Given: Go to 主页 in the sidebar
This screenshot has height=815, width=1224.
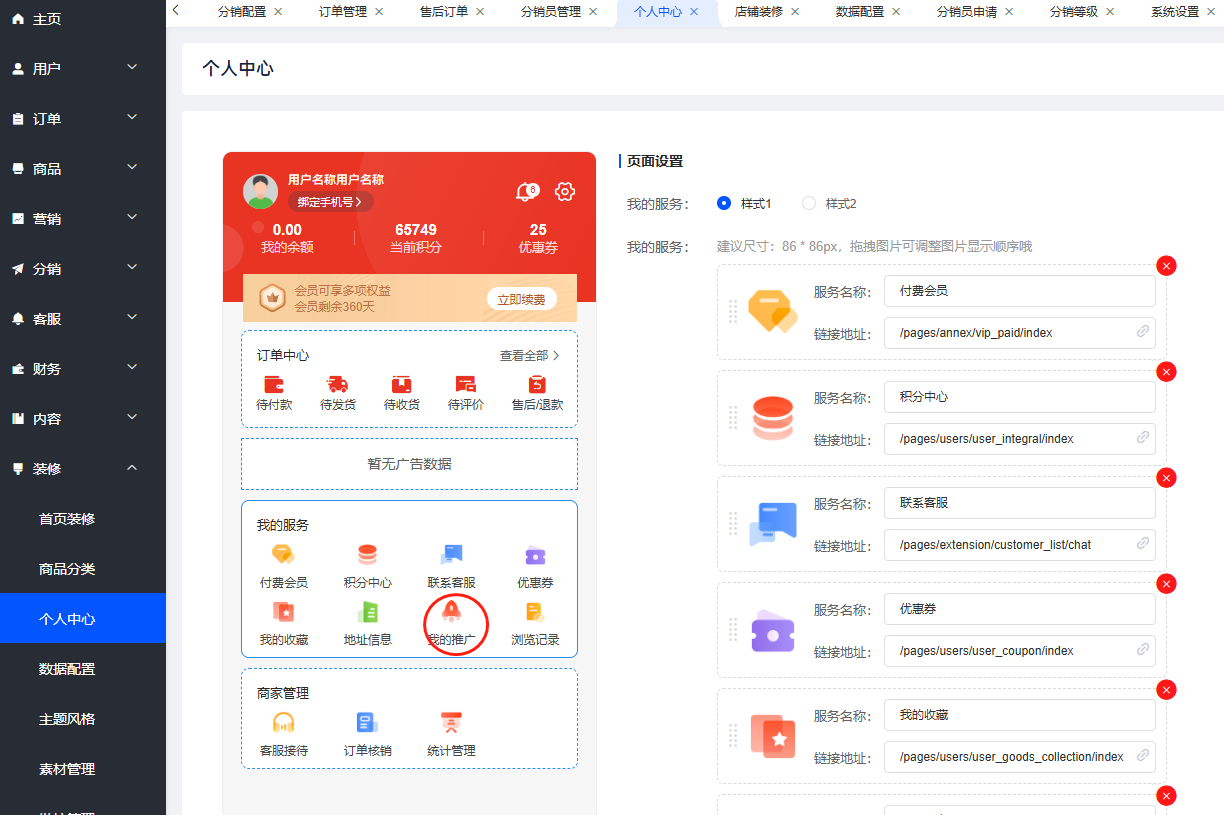Looking at the screenshot, I should pyautogui.click(x=83, y=19).
